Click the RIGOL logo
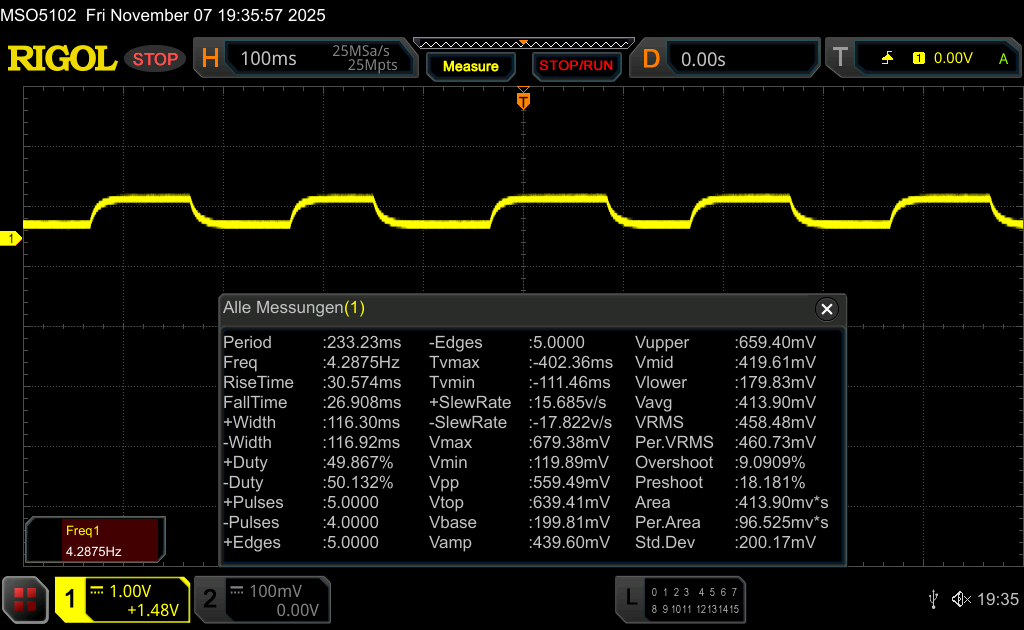The image size is (1024, 630). (x=63, y=59)
